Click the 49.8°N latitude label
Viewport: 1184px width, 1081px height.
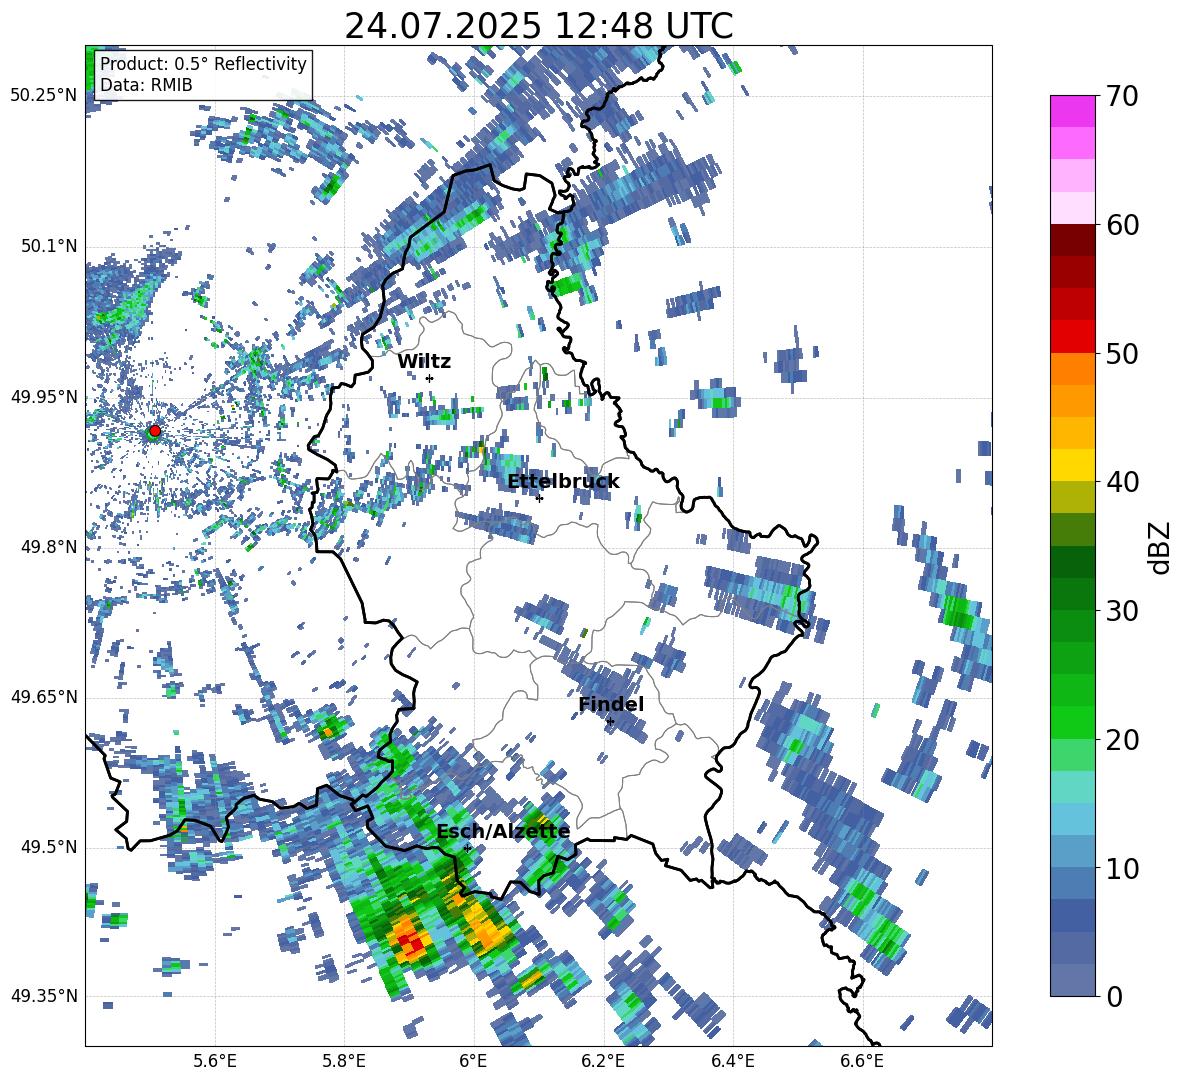pyautogui.click(x=48, y=547)
